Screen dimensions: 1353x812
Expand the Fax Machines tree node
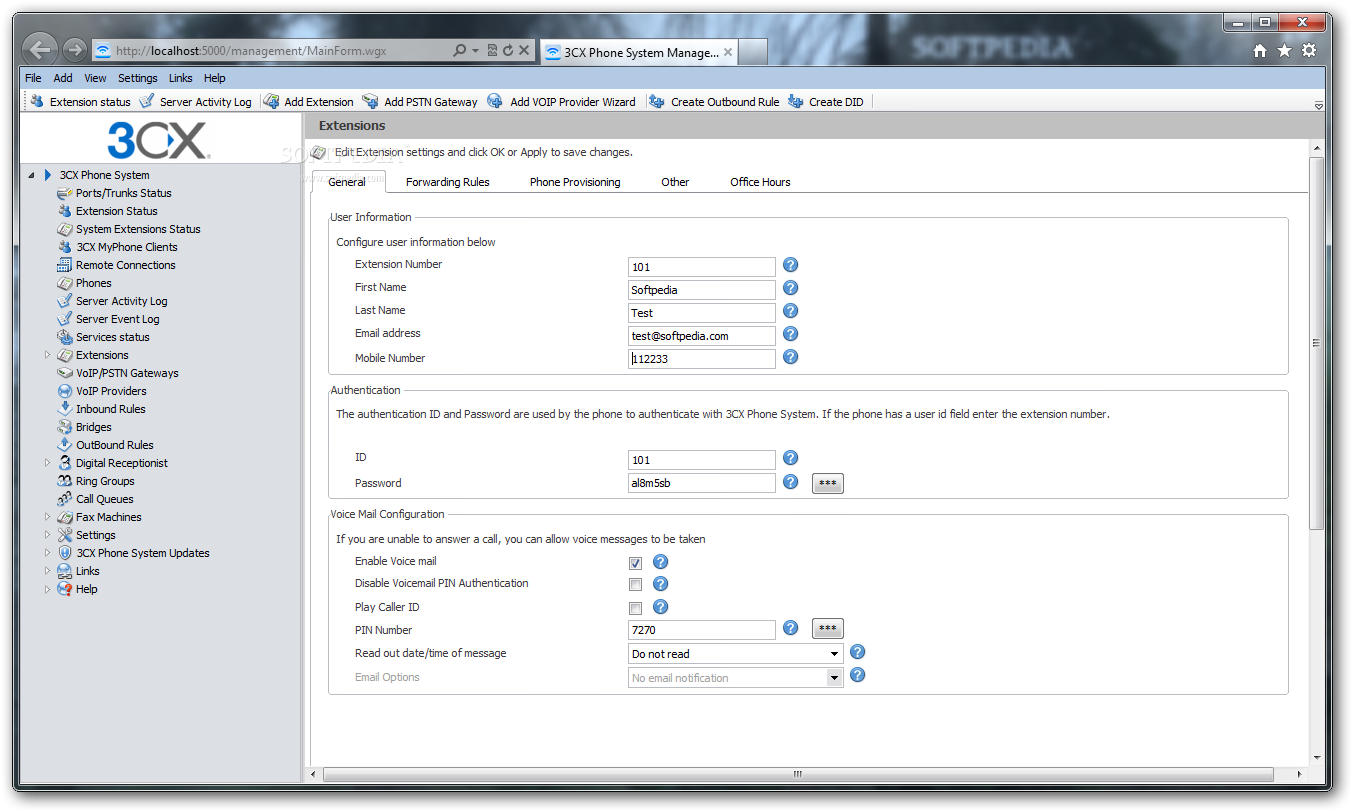point(47,517)
